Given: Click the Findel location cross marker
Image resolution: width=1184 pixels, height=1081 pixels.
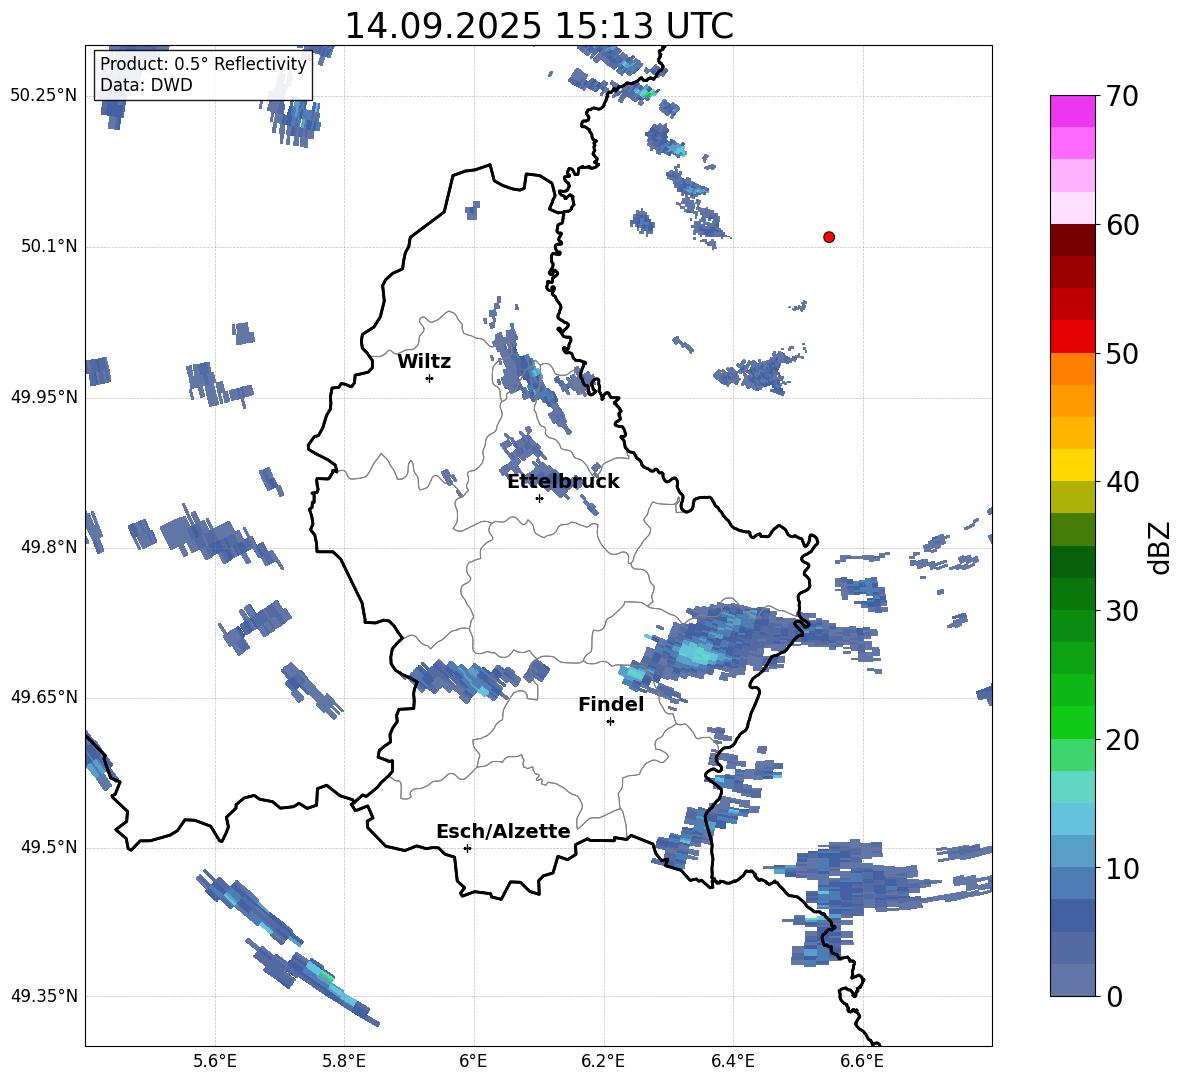Looking at the screenshot, I should pos(610,722).
